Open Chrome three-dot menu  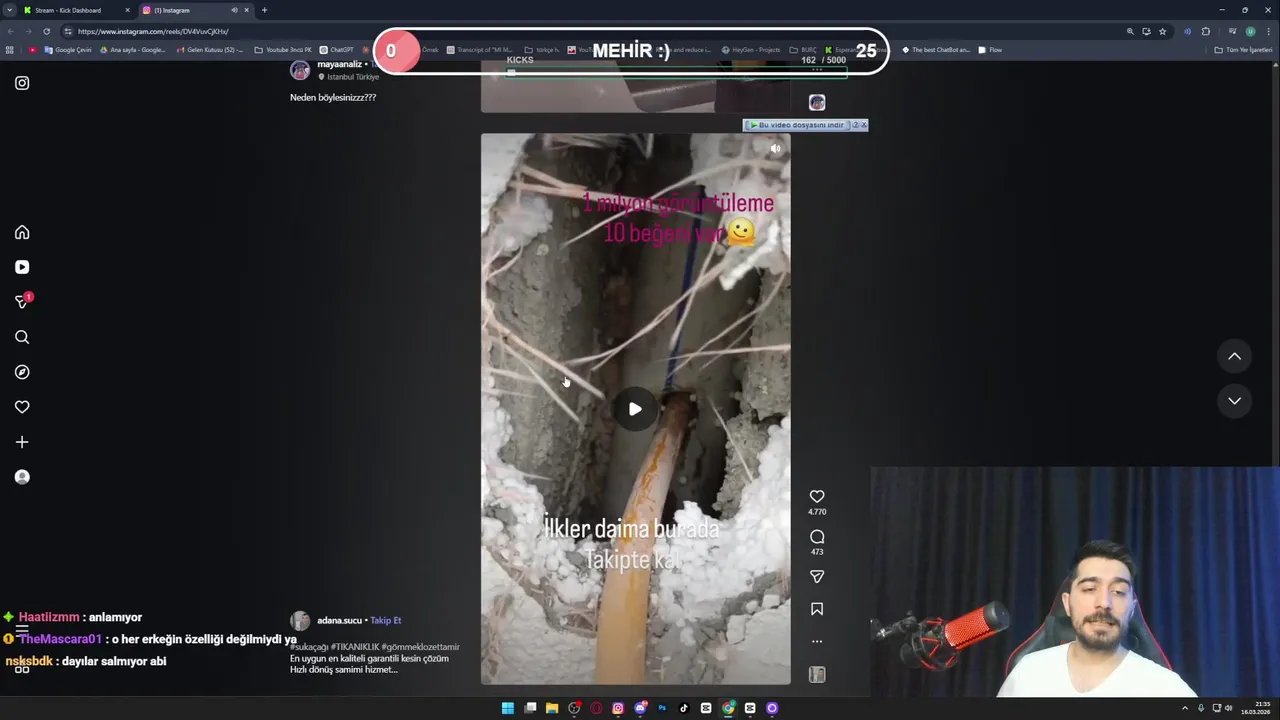click(x=1268, y=31)
